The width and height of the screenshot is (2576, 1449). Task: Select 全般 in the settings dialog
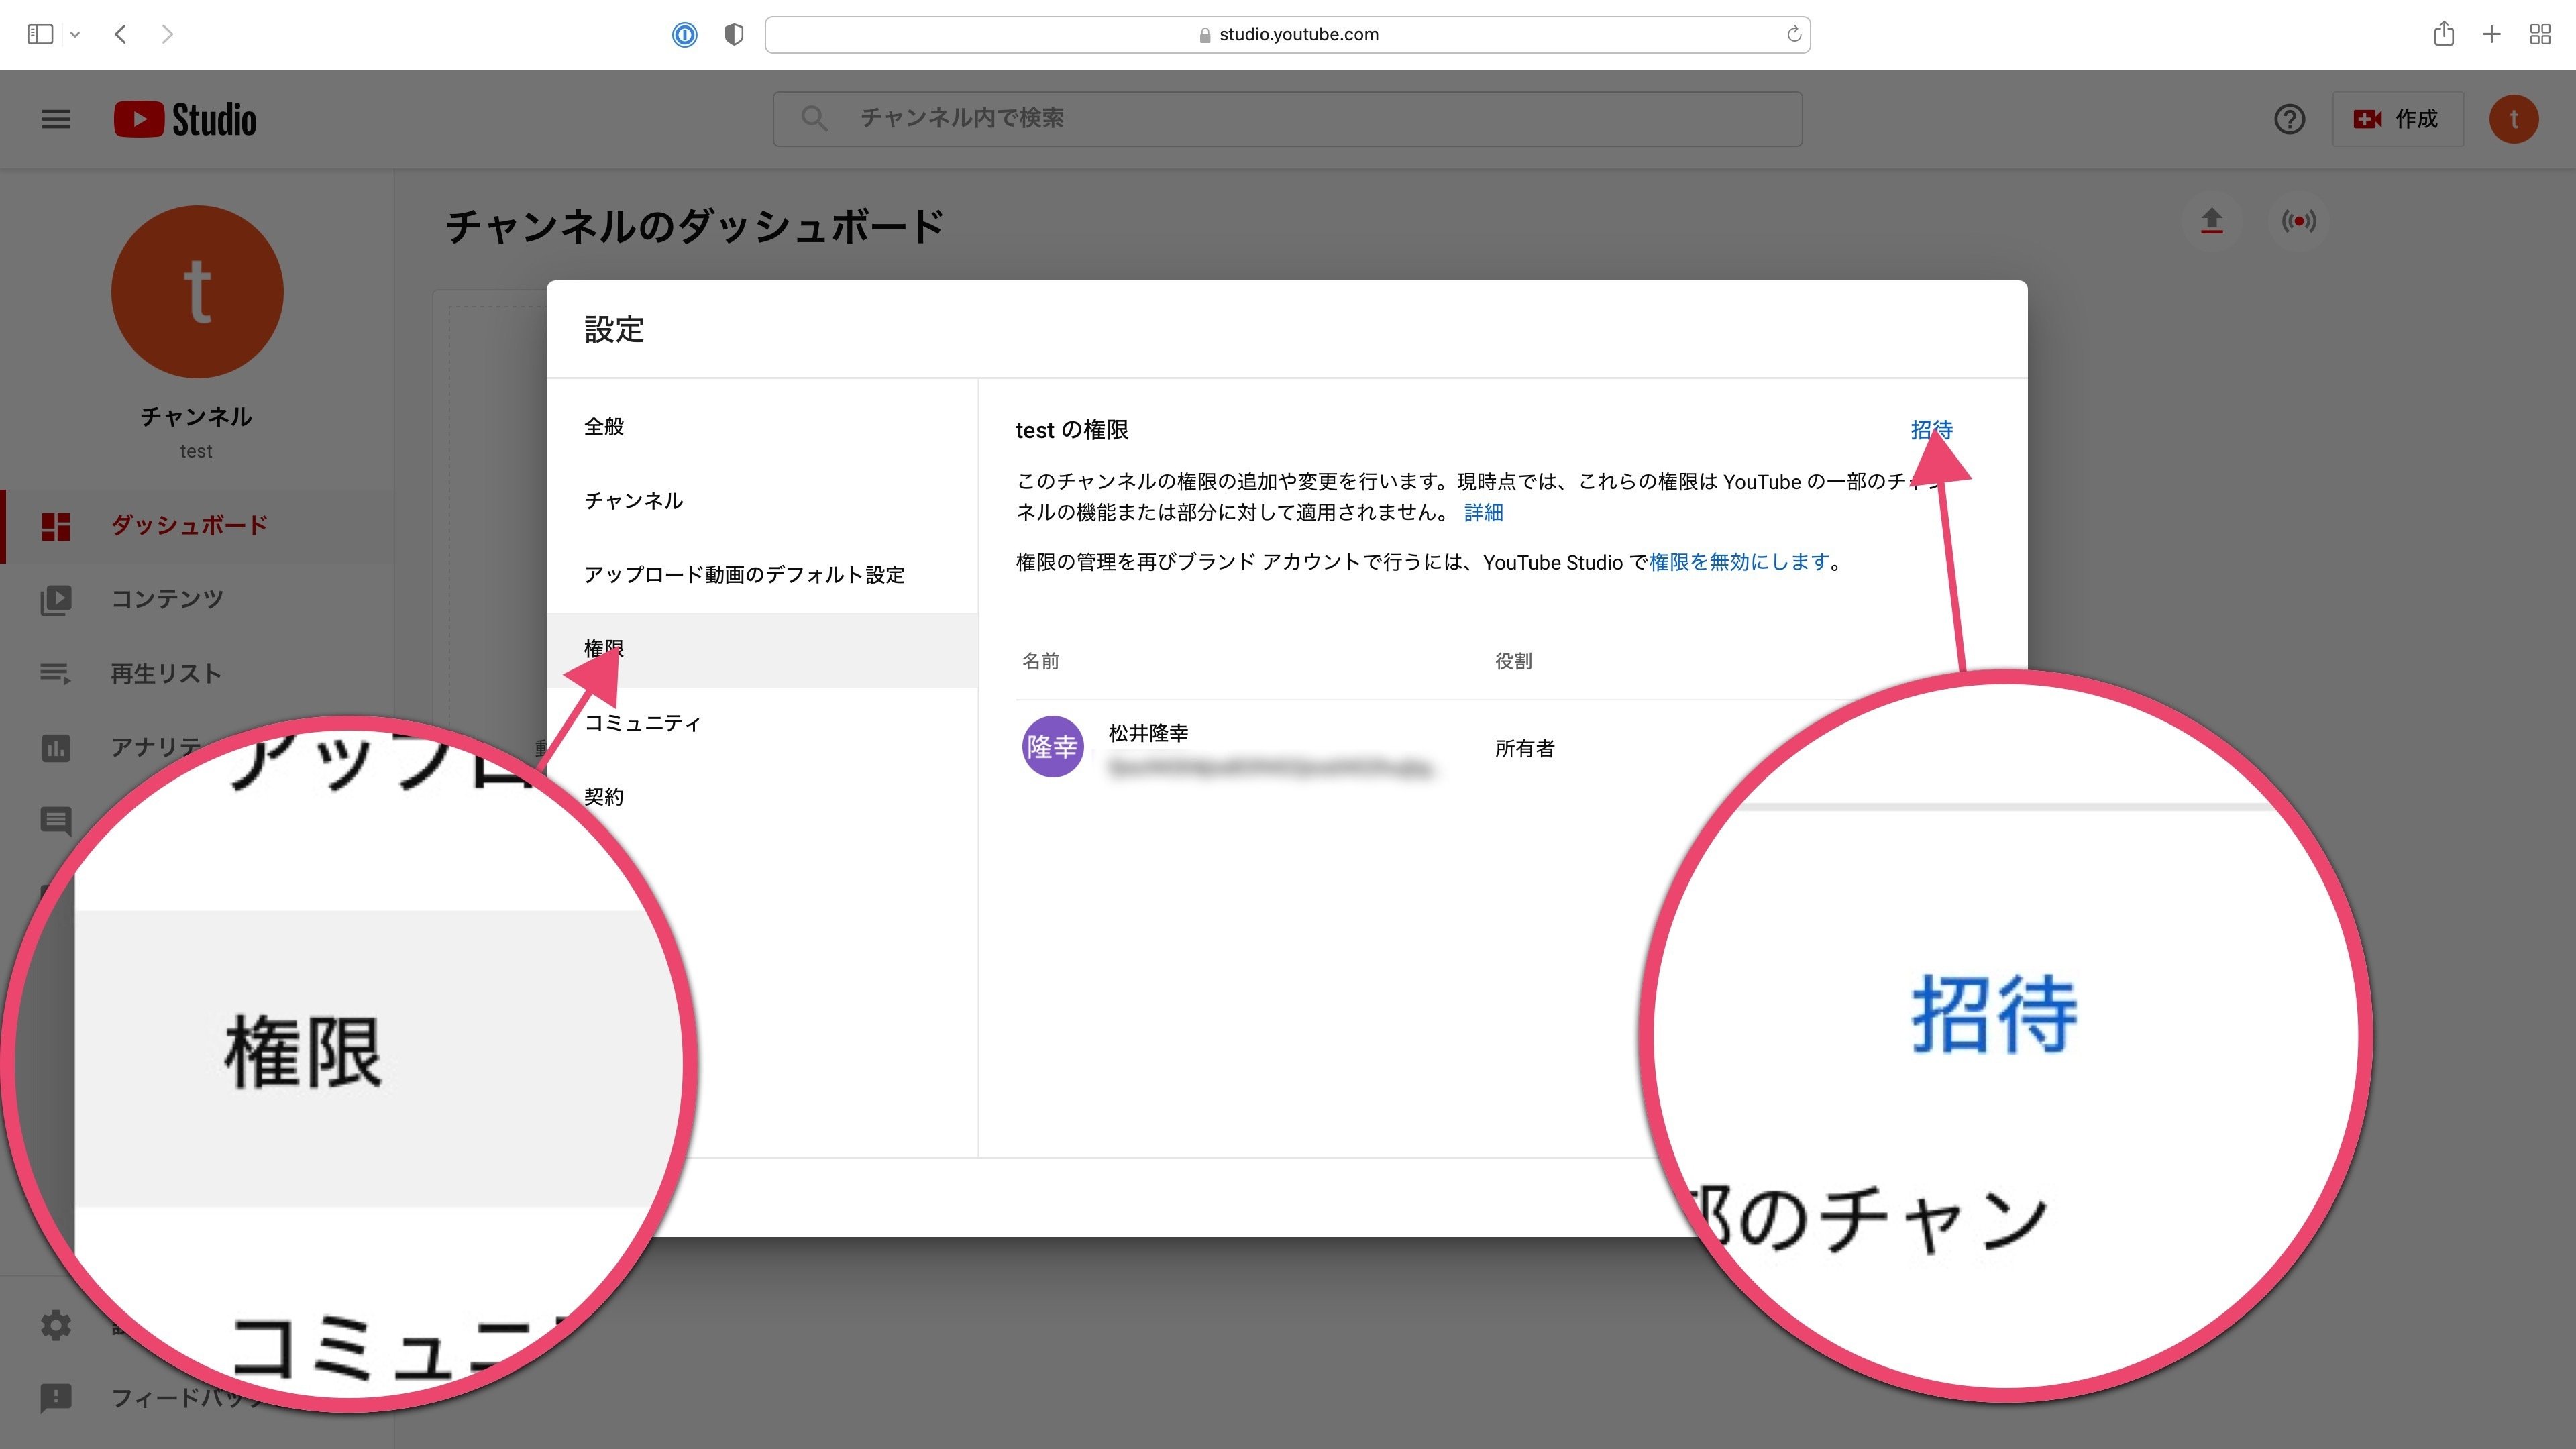(762, 427)
